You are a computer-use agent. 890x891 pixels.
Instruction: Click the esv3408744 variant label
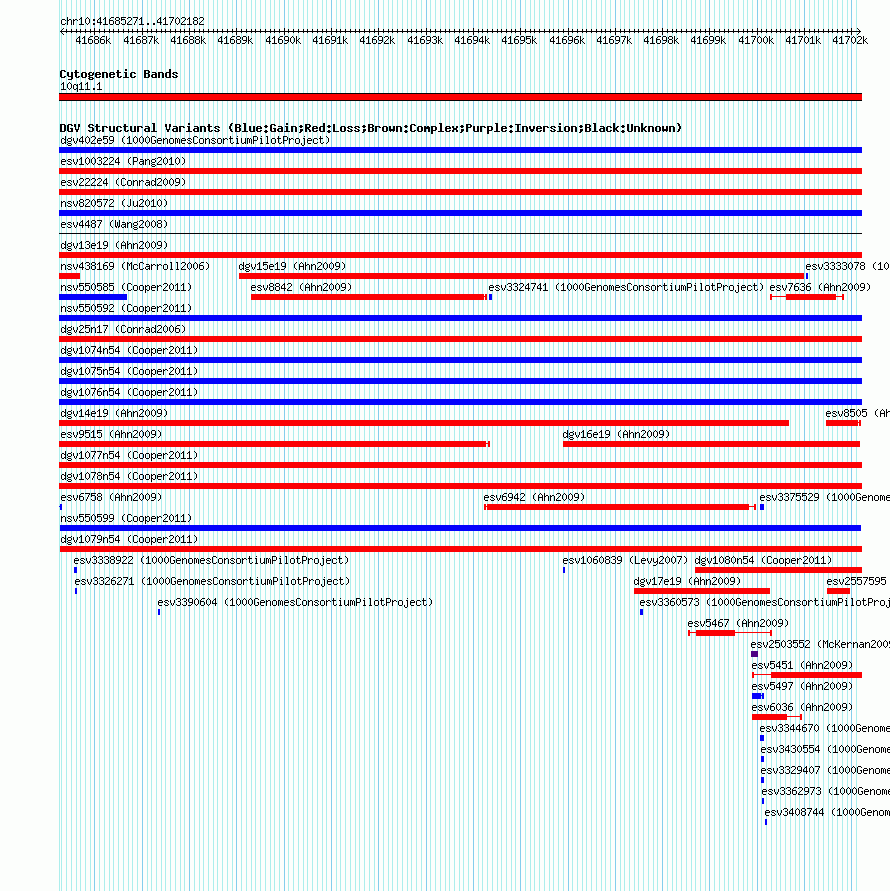pyautogui.click(x=827, y=813)
